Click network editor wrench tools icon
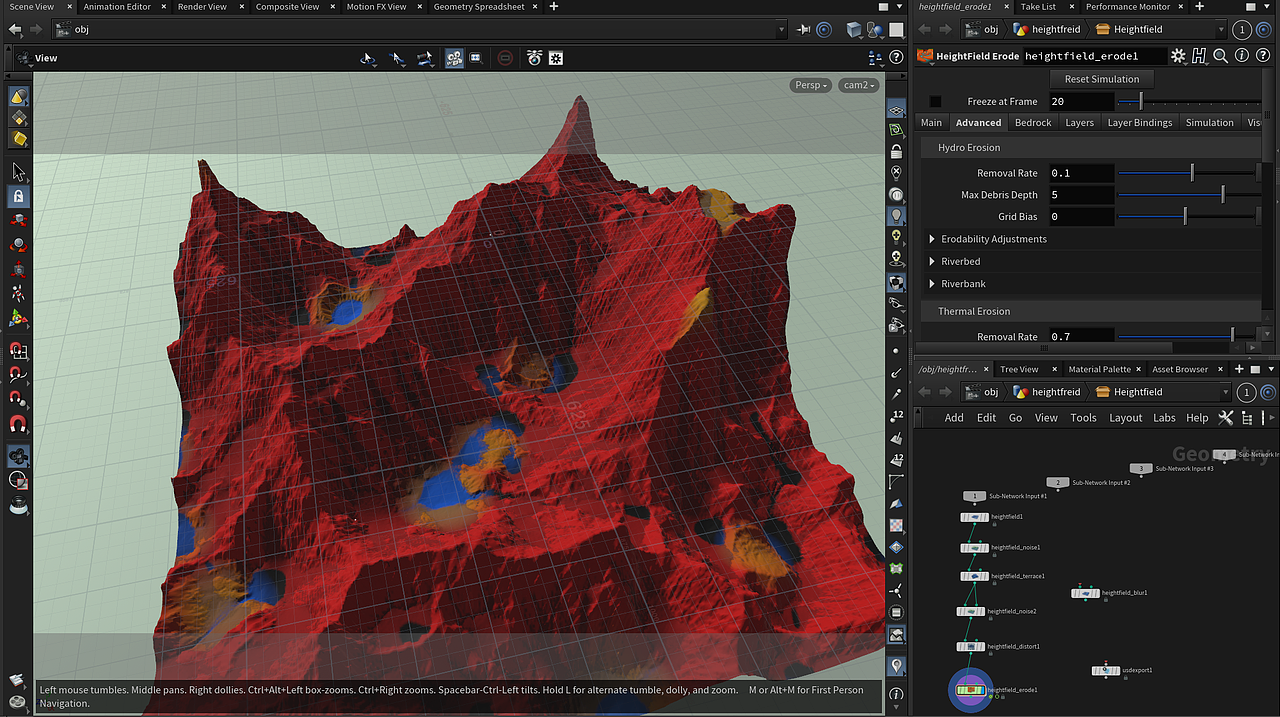 [1227, 418]
